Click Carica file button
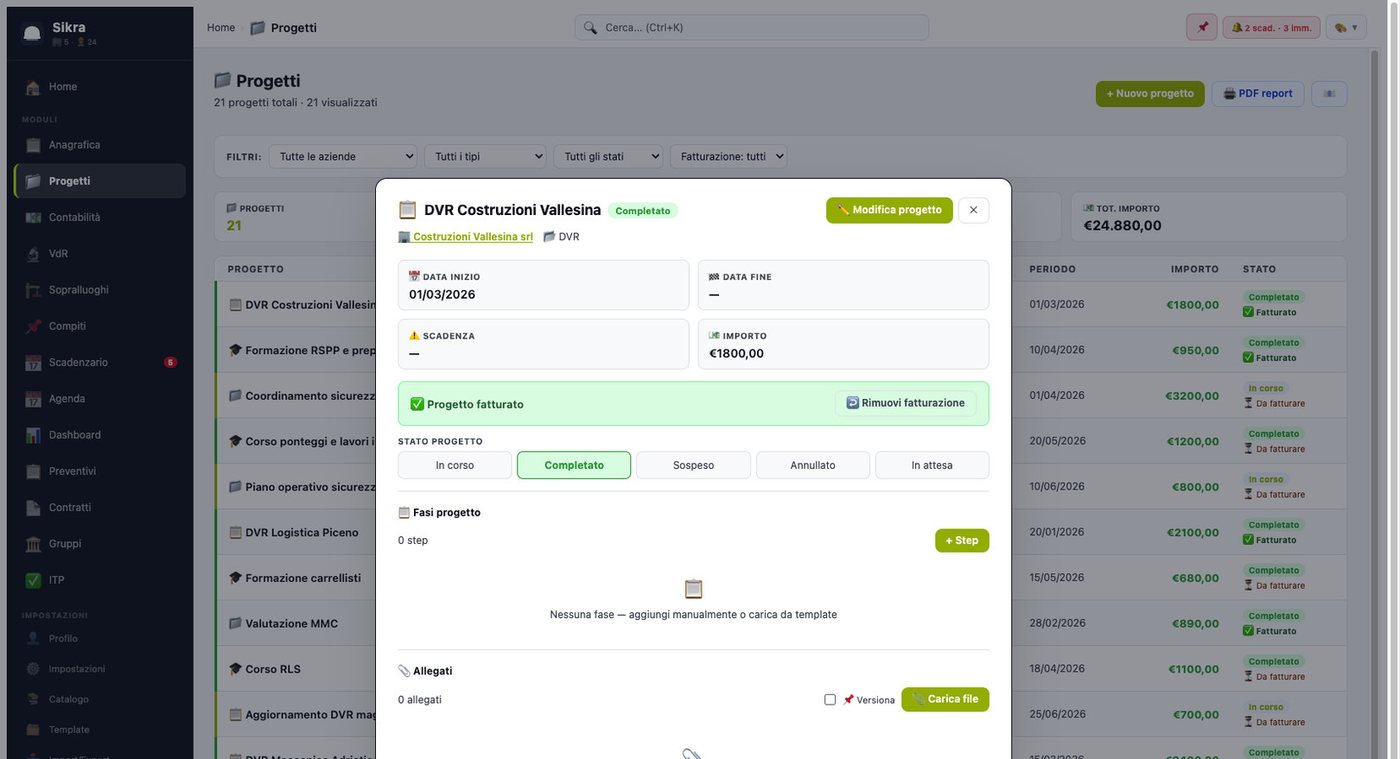Screen dimensions: 1400x759 (945, 700)
